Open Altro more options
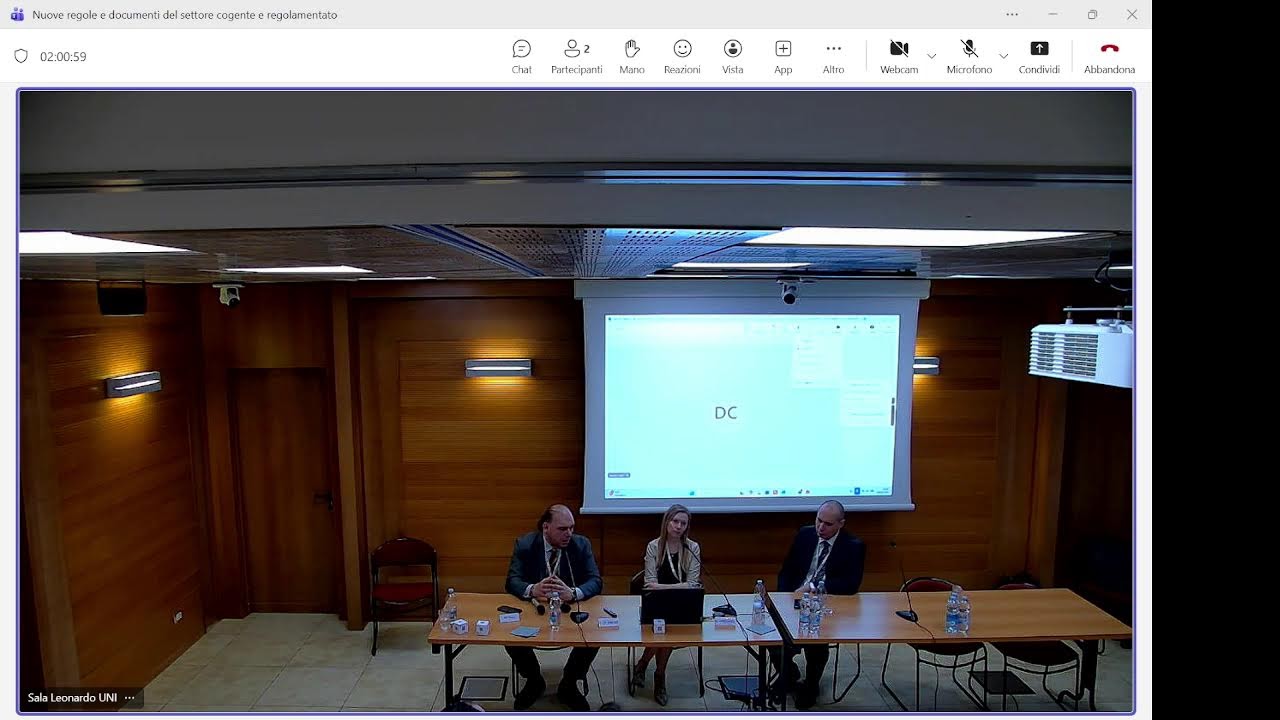This screenshot has width=1280, height=720. [x=833, y=57]
